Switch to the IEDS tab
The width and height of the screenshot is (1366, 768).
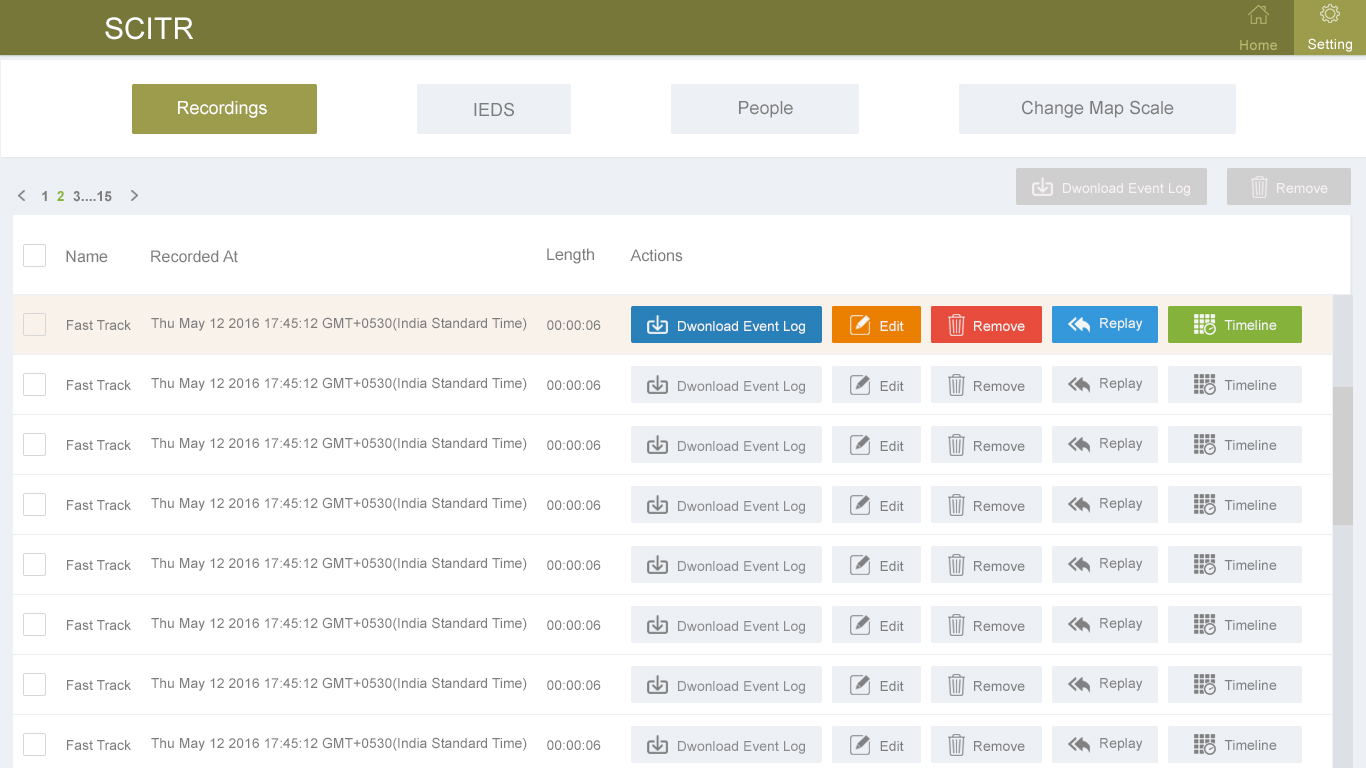coord(494,109)
